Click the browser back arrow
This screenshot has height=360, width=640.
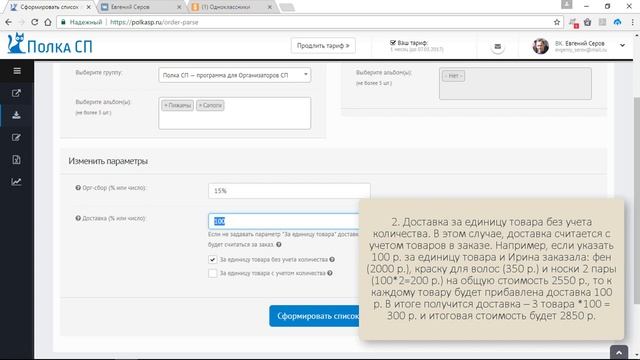(9, 22)
